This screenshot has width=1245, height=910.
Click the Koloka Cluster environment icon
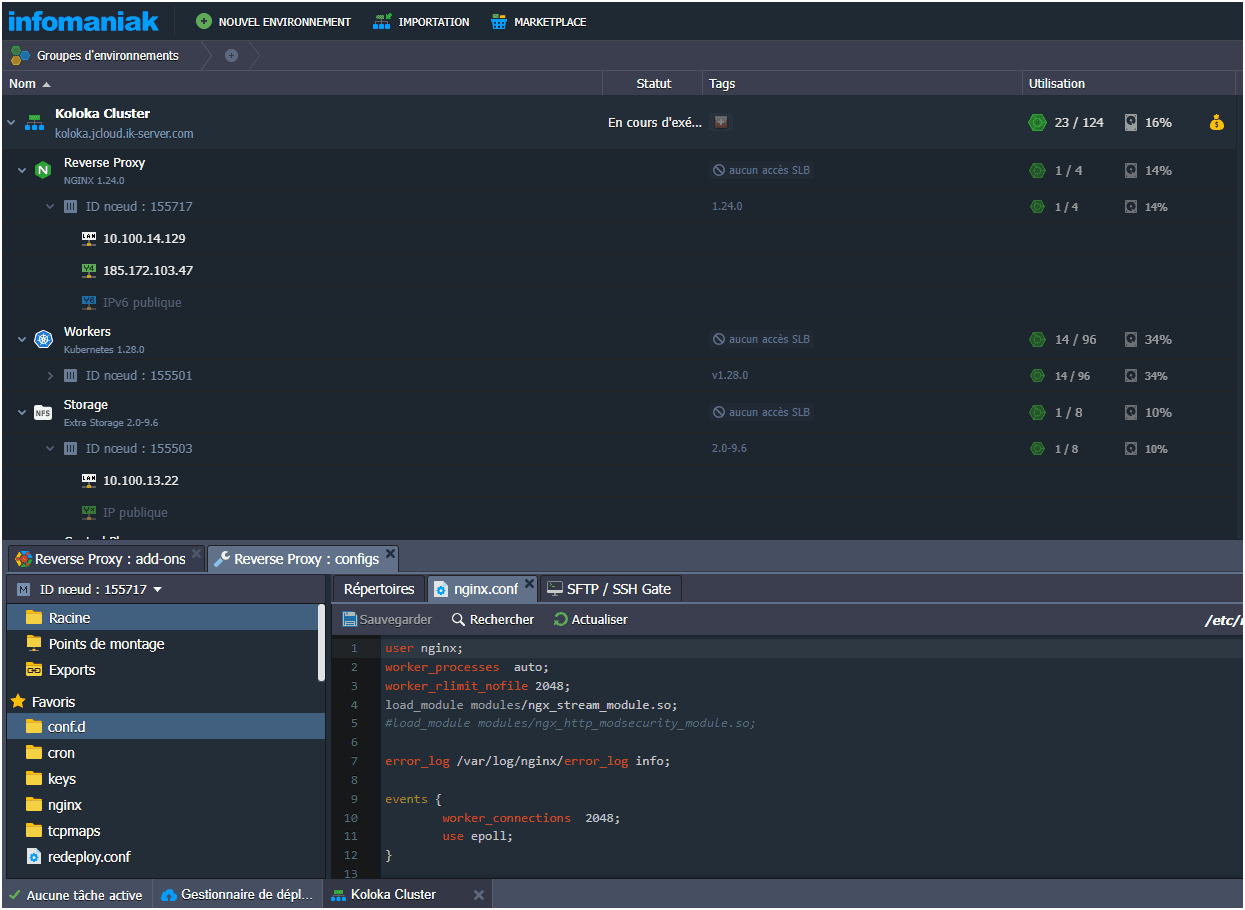click(x=35, y=122)
